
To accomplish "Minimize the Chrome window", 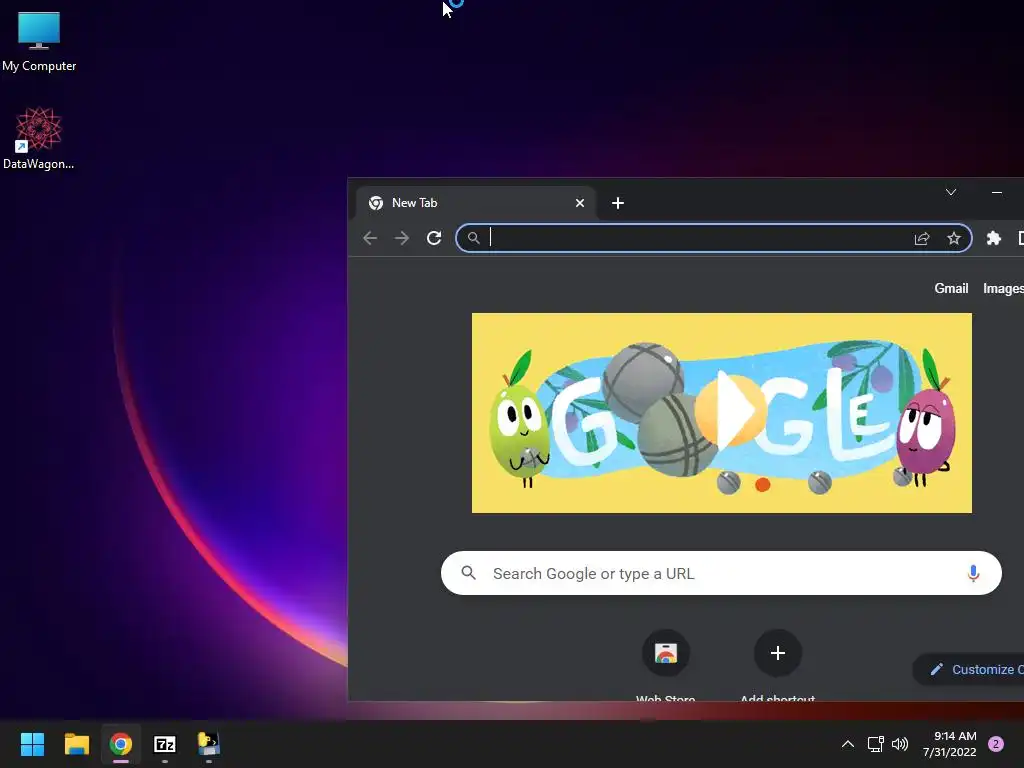I will point(997,192).
